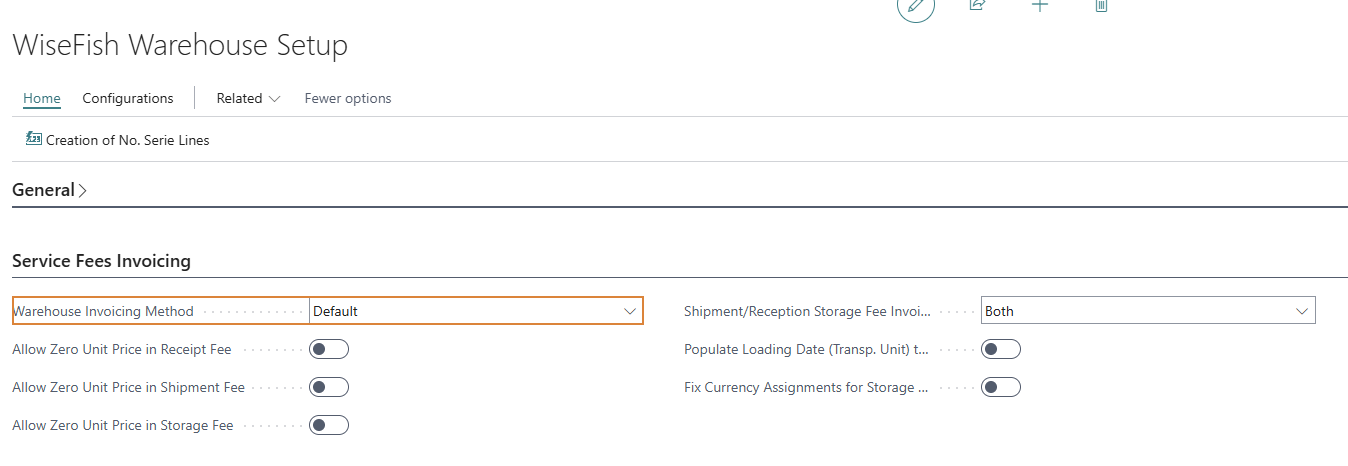Screen dimensions: 1348x466
Task: Toggle Fix Currency Assignments for Storage switch
Action: pyautogui.click(x=1001, y=387)
